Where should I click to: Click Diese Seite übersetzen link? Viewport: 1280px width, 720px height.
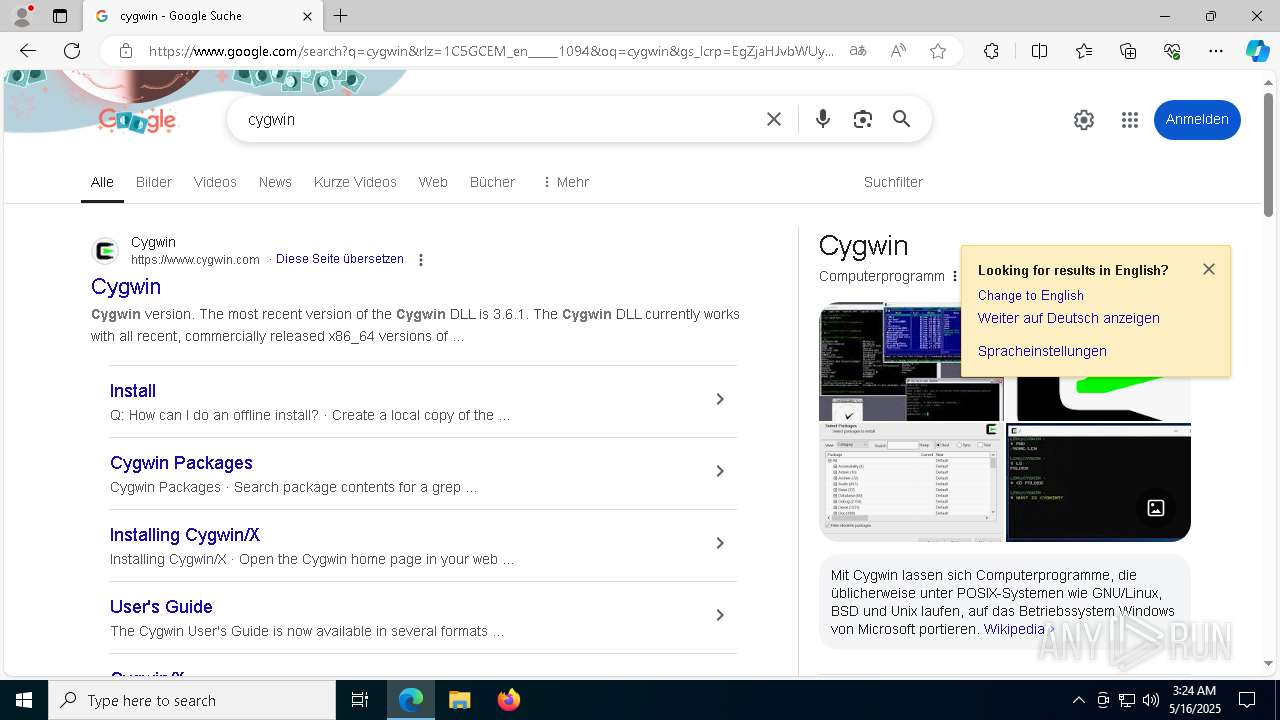340,259
